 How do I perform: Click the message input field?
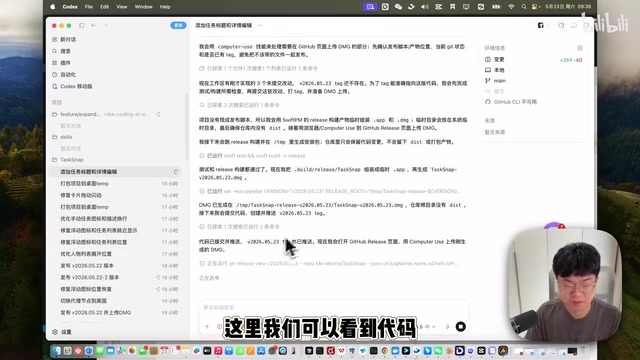(x=333, y=308)
